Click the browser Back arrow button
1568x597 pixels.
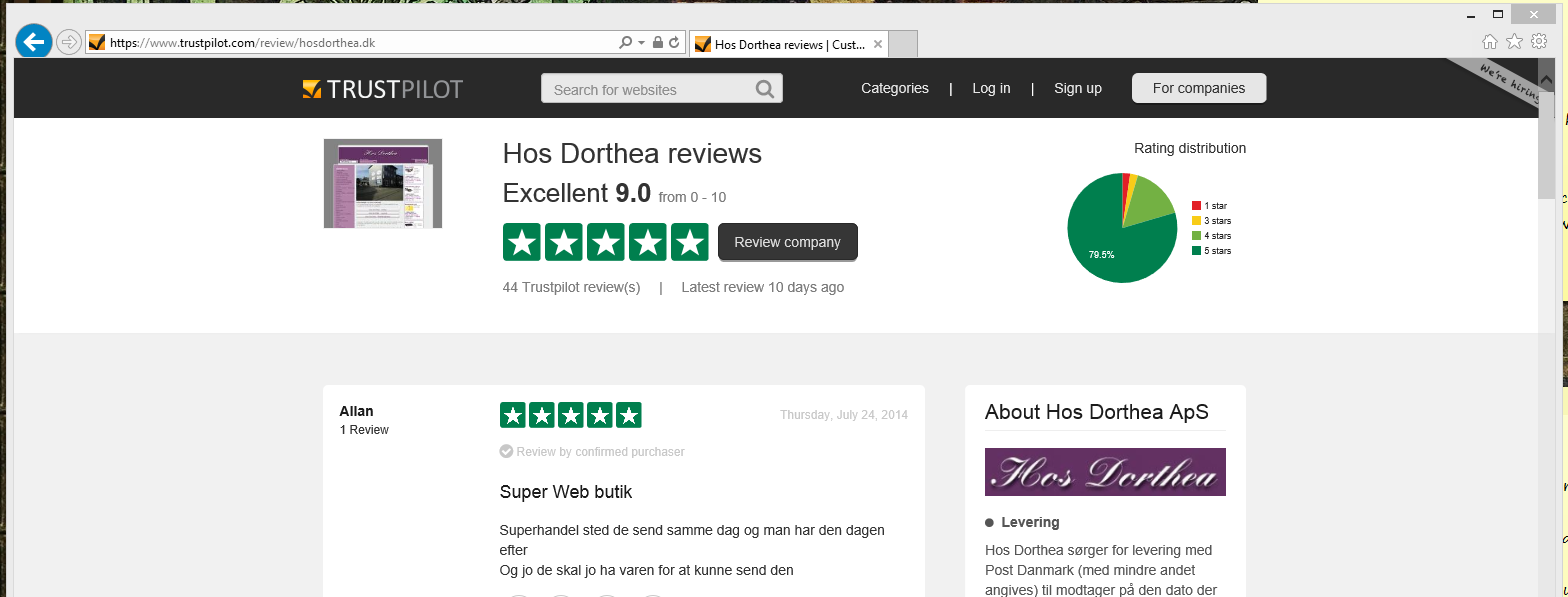(x=34, y=42)
